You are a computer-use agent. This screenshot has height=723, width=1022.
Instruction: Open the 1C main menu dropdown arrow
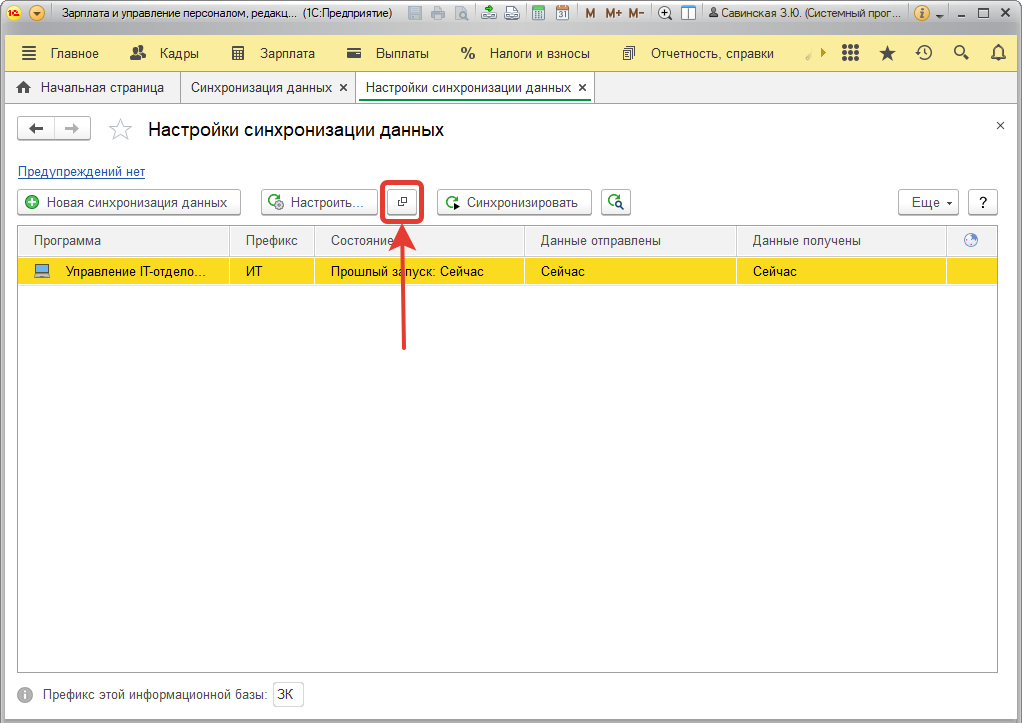tap(37, 14)
